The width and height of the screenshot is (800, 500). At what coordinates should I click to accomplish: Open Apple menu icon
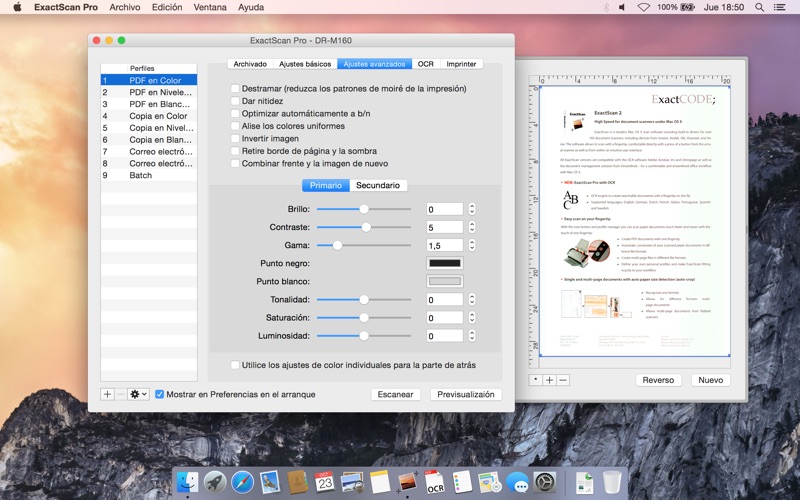[x=17, y=7]
